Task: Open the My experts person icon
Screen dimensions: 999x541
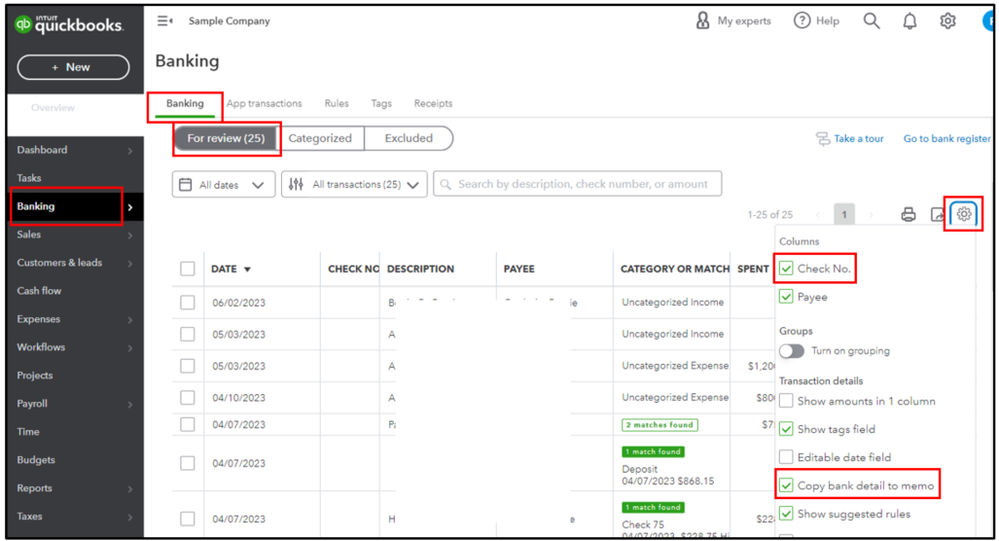Action: [x=702, y=20]
